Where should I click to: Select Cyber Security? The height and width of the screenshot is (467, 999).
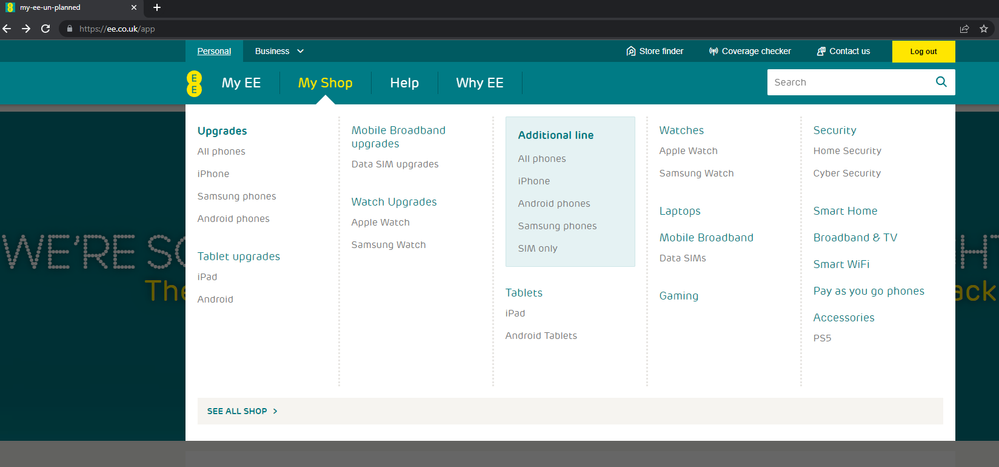point(847,173)
